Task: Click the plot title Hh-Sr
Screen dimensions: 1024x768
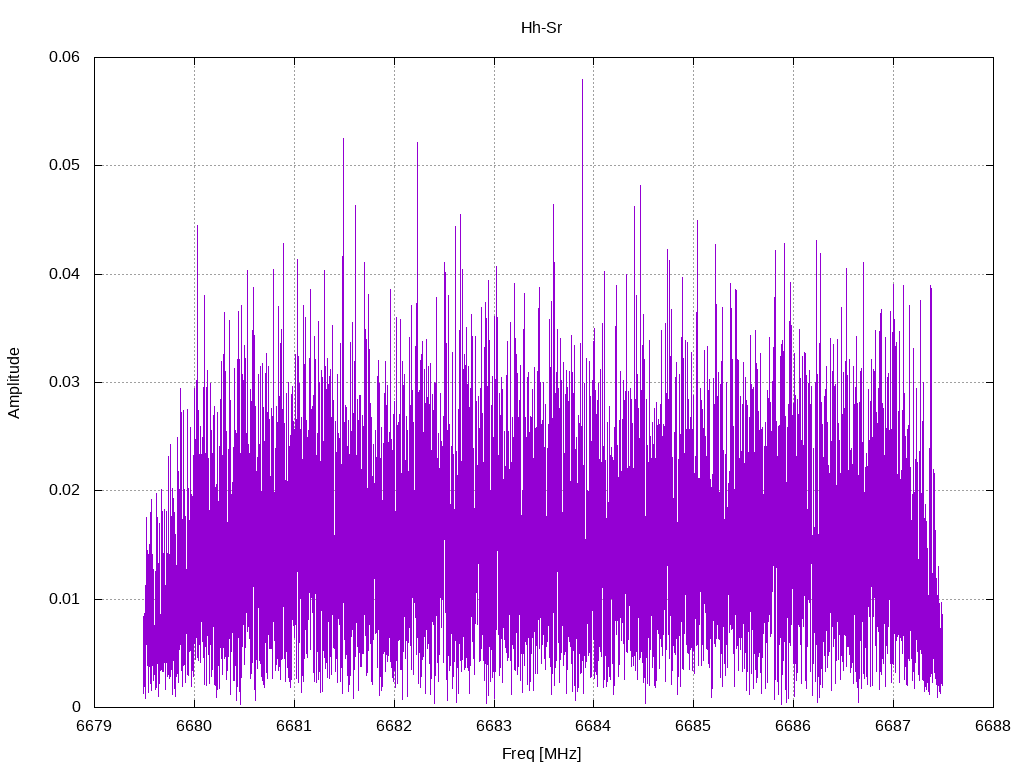Action: (x=541, y=28)
